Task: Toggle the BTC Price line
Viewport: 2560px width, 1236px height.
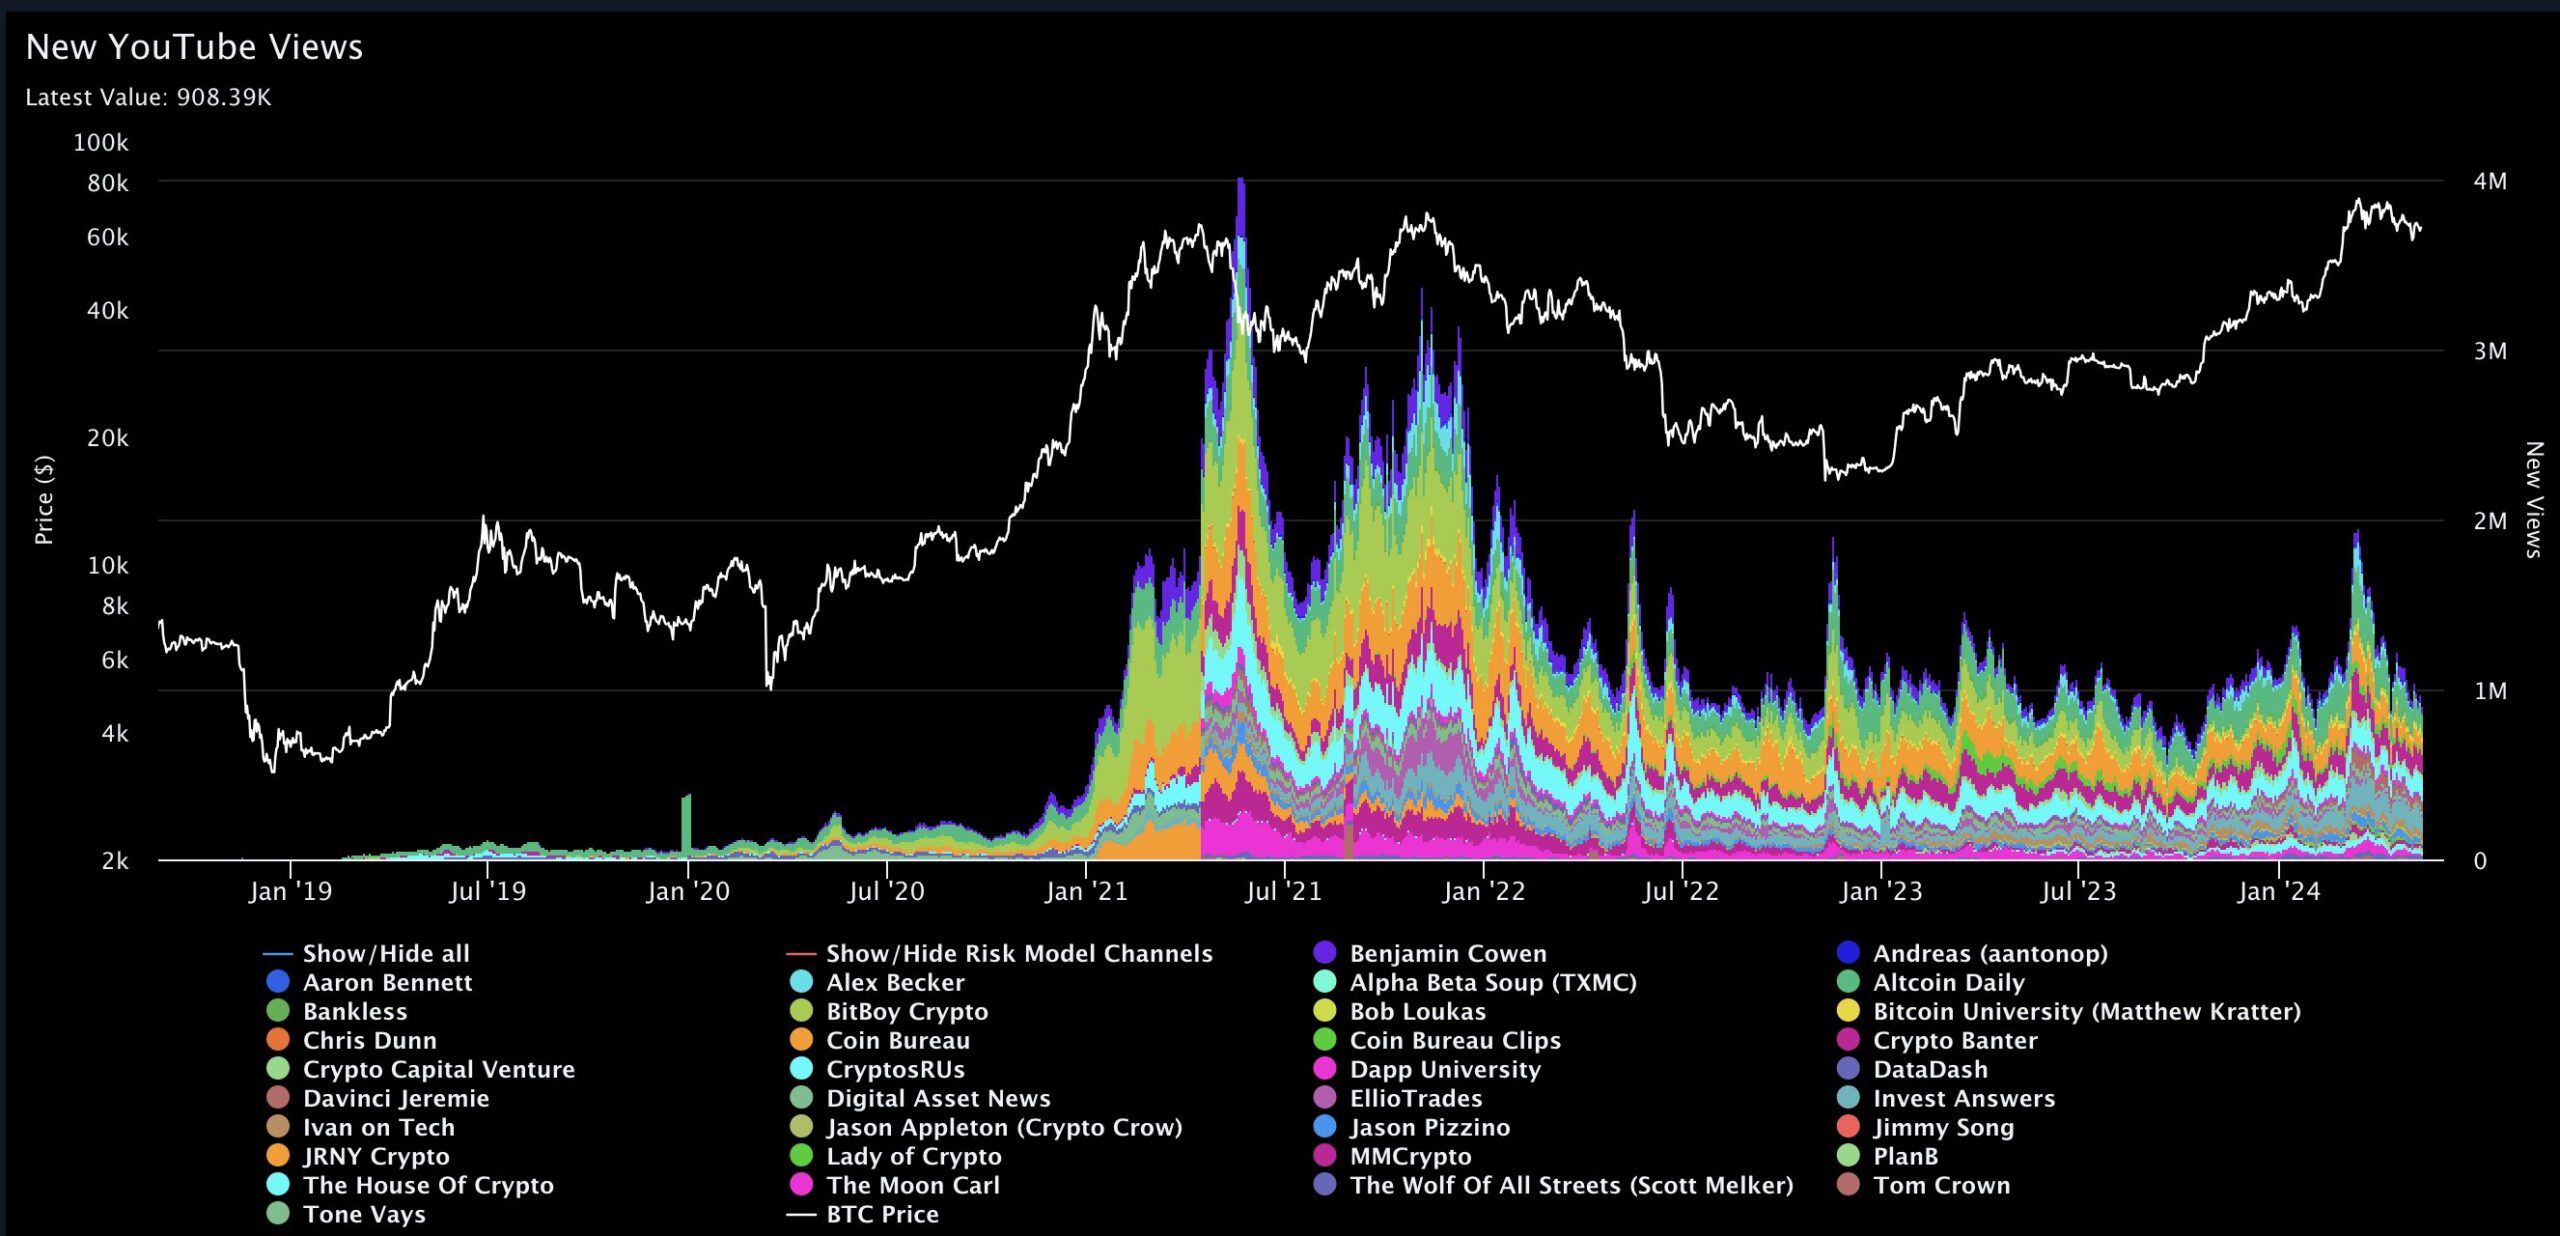Action: [881, 1214]
